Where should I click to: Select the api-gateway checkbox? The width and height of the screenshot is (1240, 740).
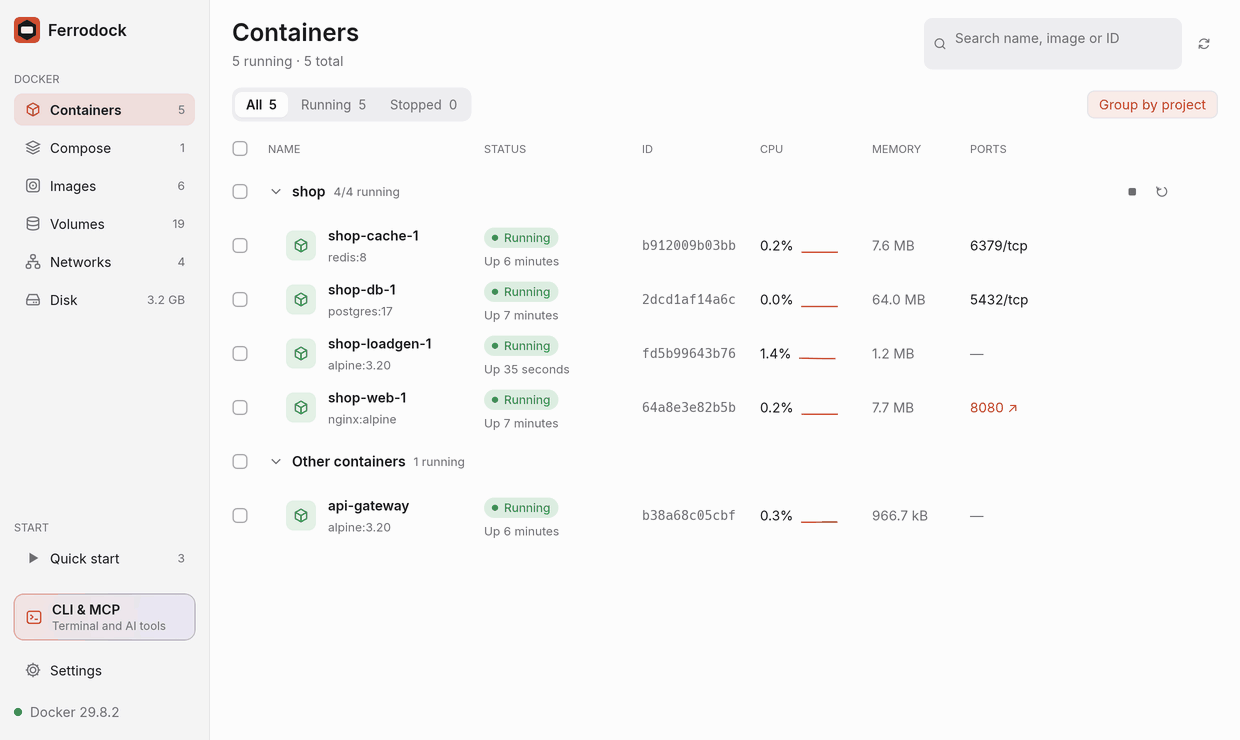[x=240, y=515]
